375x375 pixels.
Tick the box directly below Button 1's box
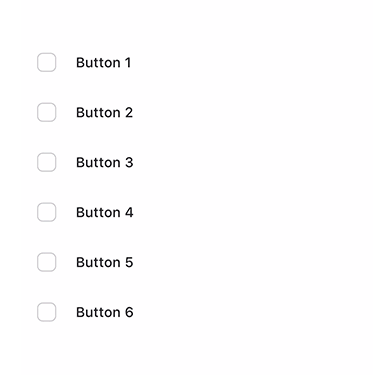(x=46, y=112)
